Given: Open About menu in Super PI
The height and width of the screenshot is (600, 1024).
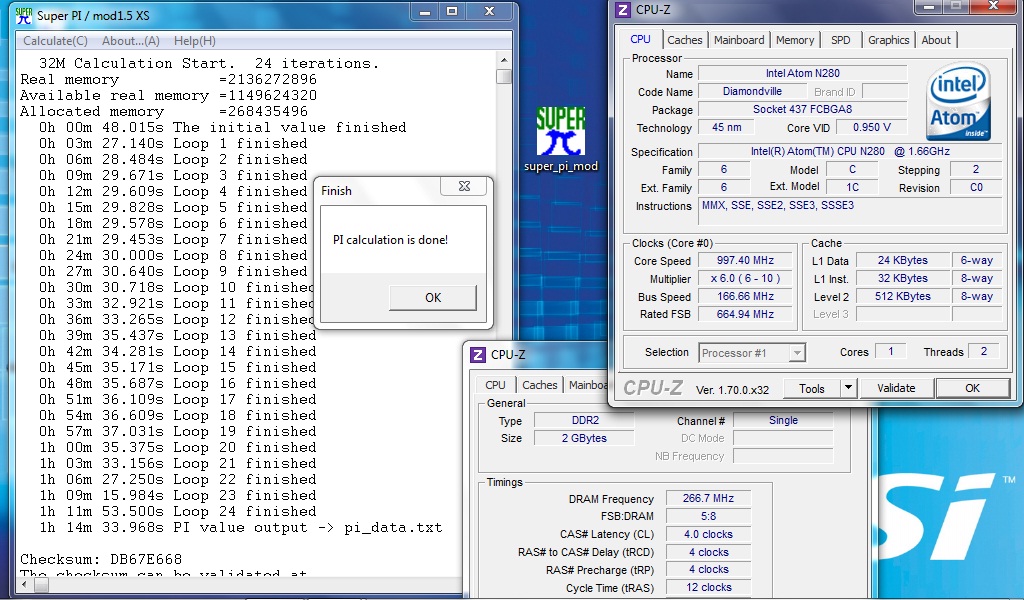Looking at the screenshot, I should click(131, 40).
